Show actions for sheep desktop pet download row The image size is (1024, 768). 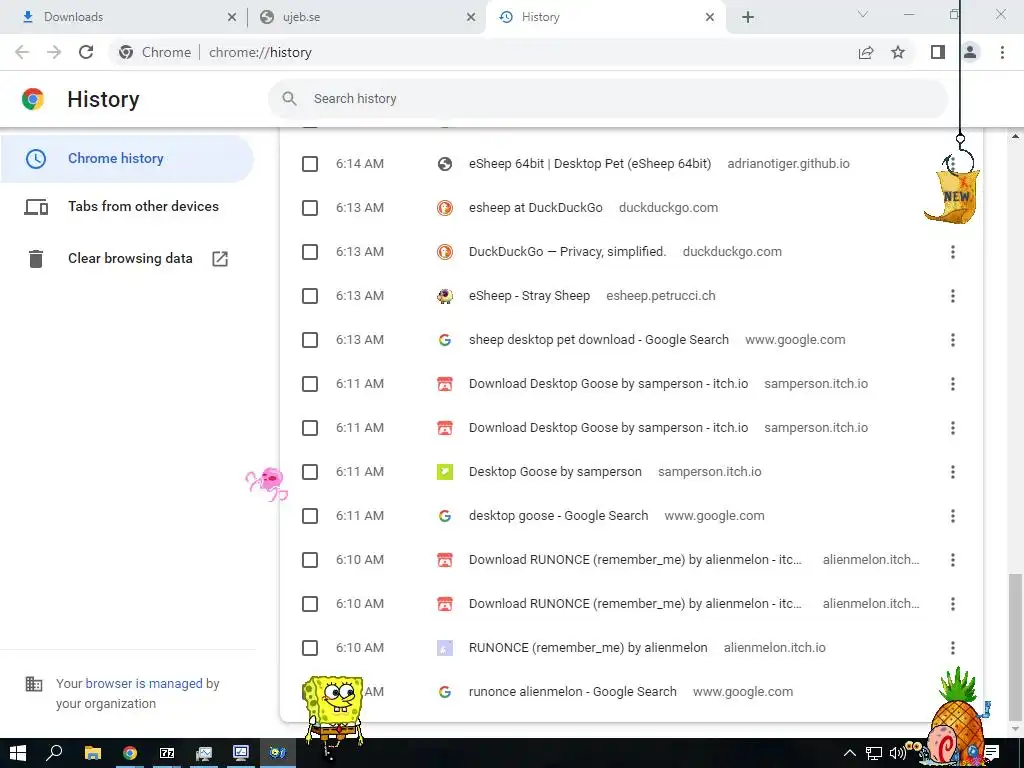click(953, 340)
